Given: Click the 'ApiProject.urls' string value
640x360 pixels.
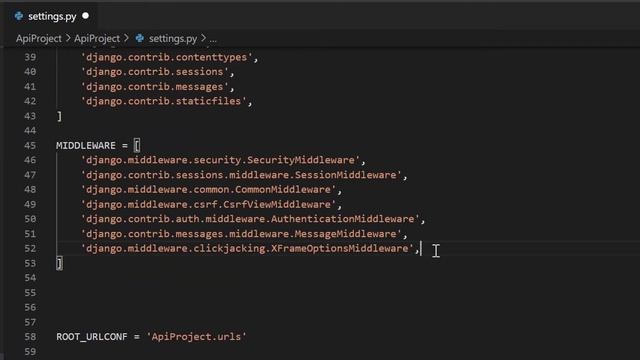Looking at the screenshot, I should click(196, 337).
